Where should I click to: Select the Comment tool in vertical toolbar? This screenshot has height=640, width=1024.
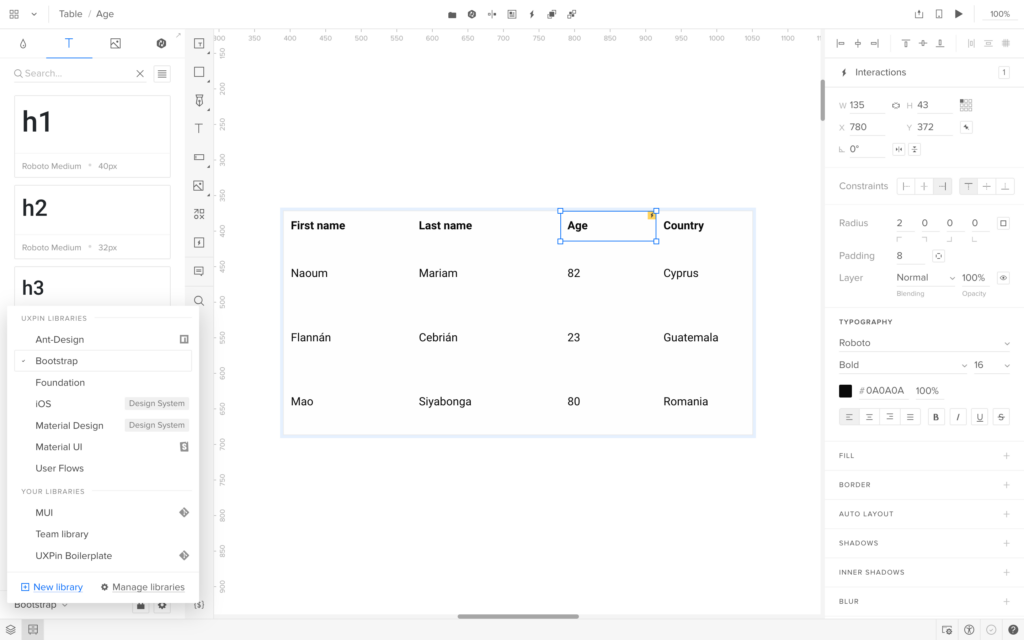point(199,271)
